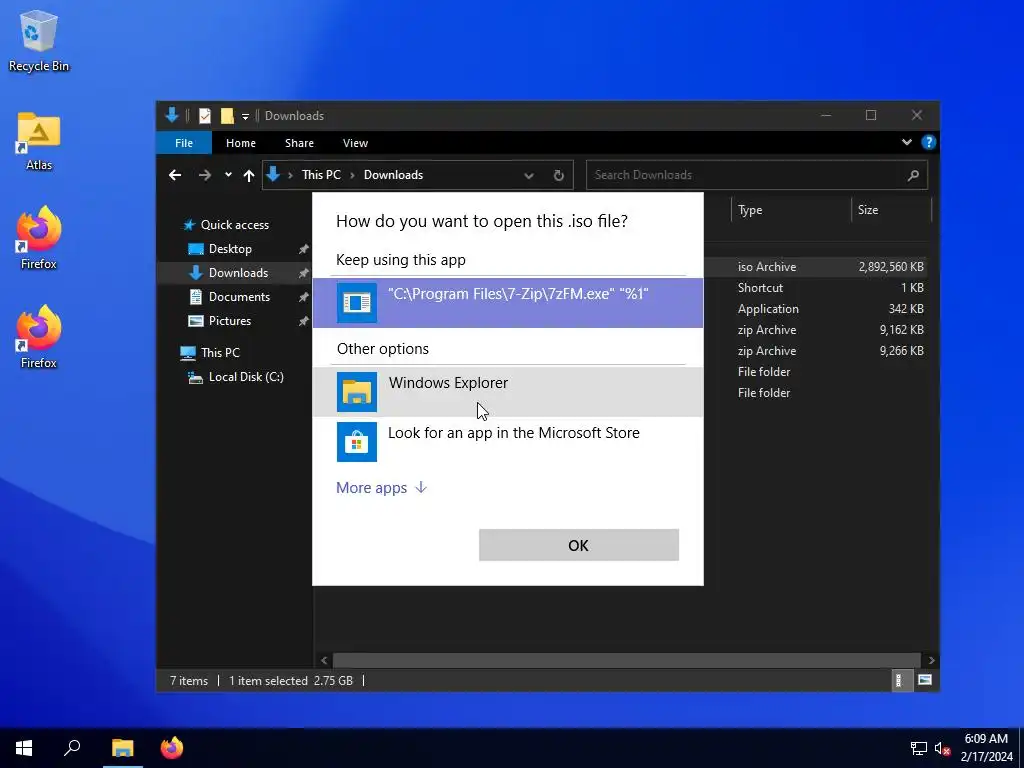This screenshot has width=1024, height=768.
Task: Click the horizontal scrollbar in file list
Action: 627,660
